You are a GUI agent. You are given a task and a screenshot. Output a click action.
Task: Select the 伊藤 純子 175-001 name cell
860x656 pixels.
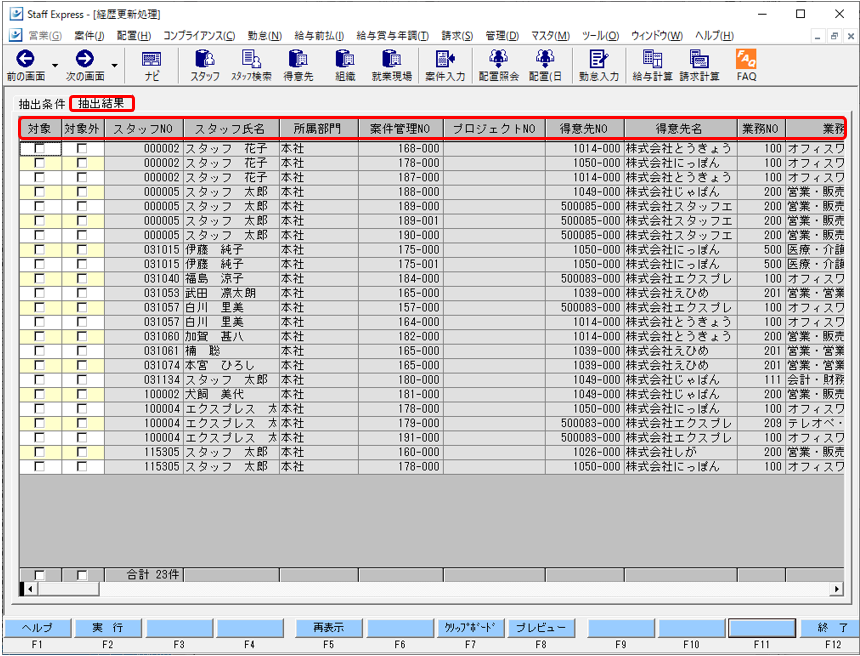[231, 264]
